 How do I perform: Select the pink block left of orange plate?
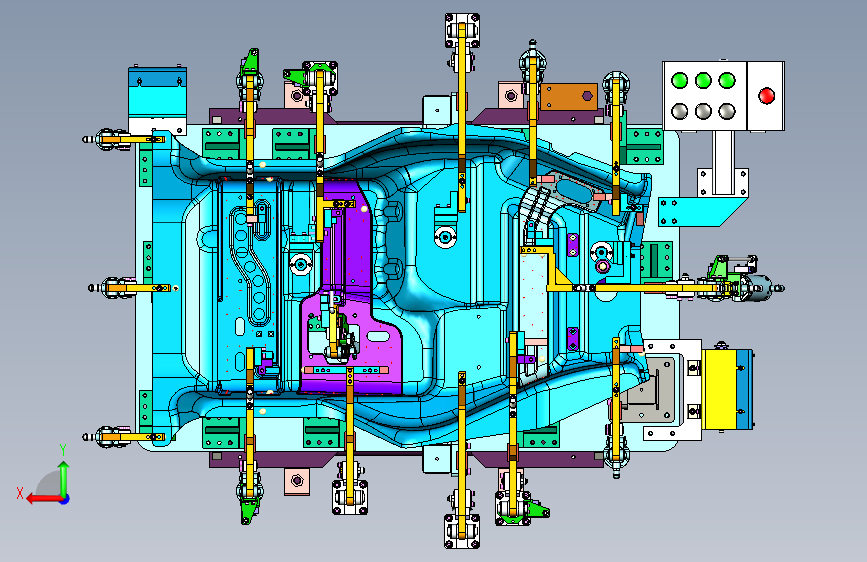tap(511, 96)
